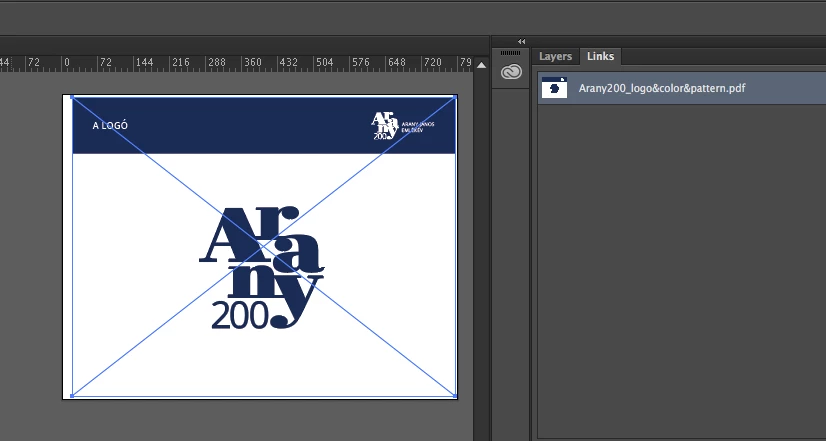The width and height of the screenshot is (826, 441).
Task: Click the "A LOGÓ" heading text
Action: click(x=110, y=125)
